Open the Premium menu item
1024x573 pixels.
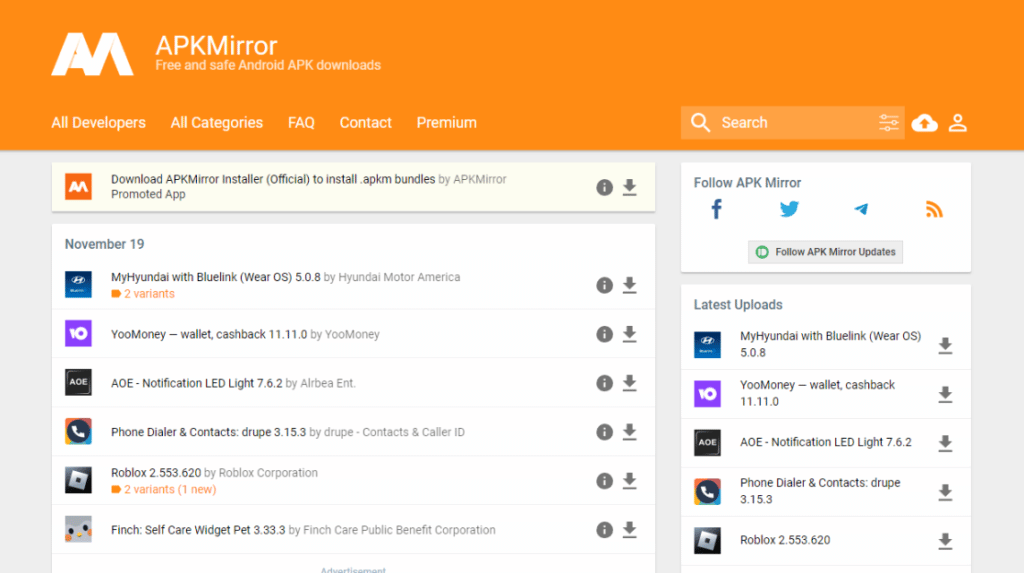tap(446, 123)
